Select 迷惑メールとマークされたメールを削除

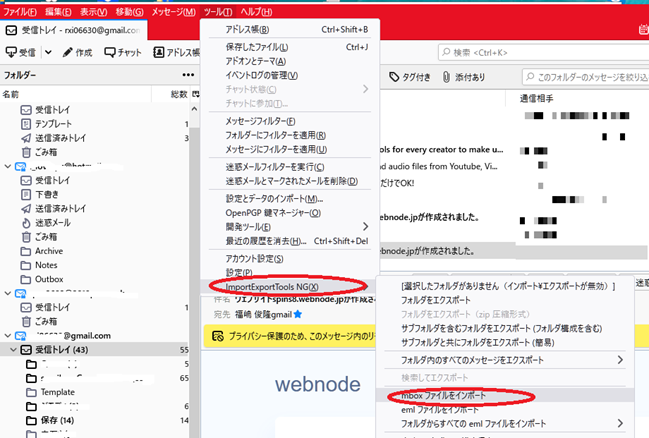290,181
